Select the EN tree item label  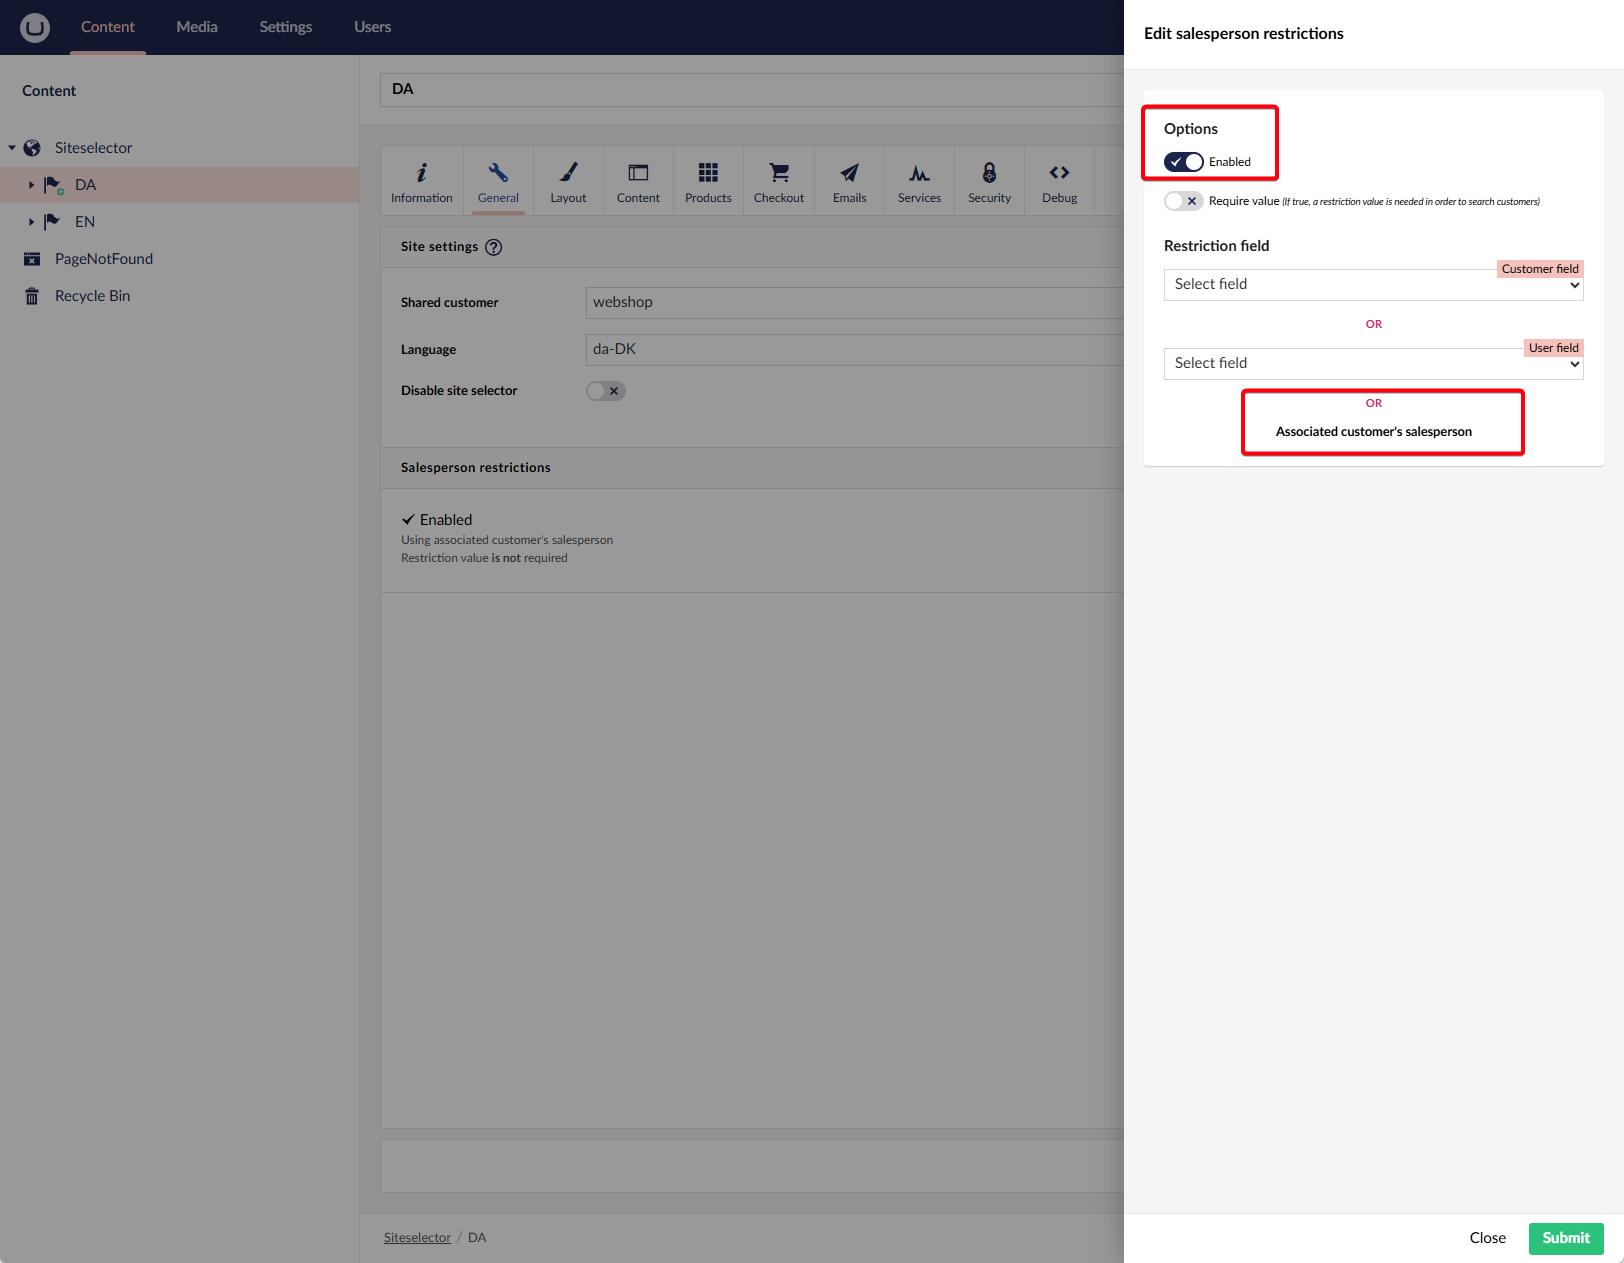click(85, 222)
